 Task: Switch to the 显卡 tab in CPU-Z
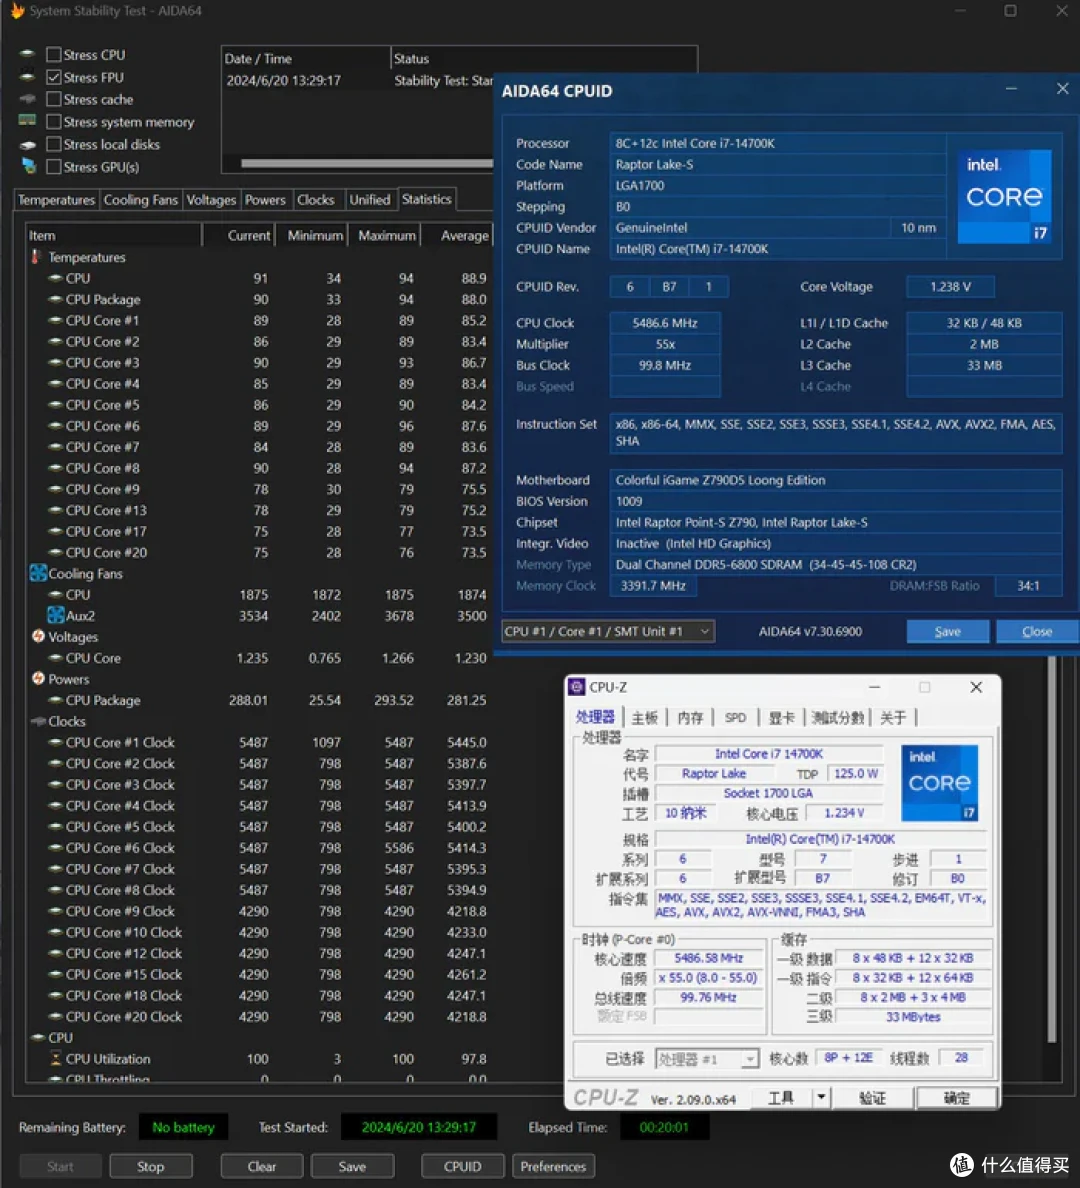[781, 717]
